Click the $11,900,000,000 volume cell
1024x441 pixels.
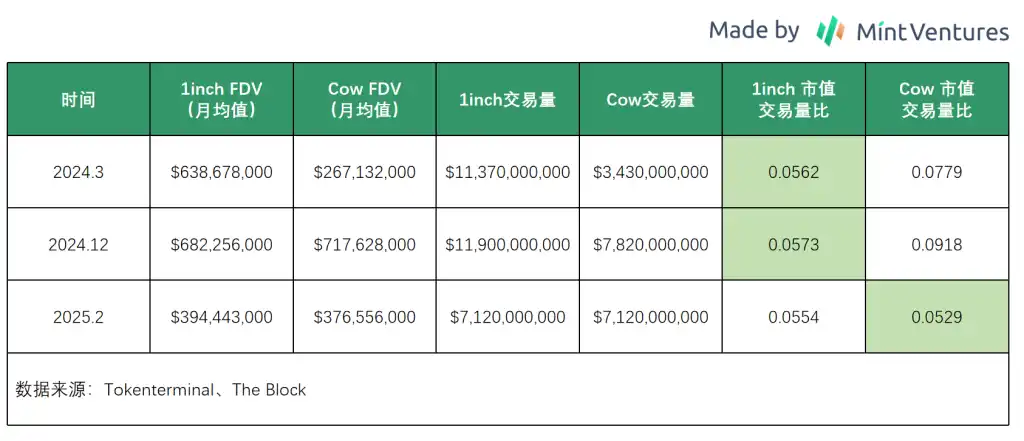[507, 244]
